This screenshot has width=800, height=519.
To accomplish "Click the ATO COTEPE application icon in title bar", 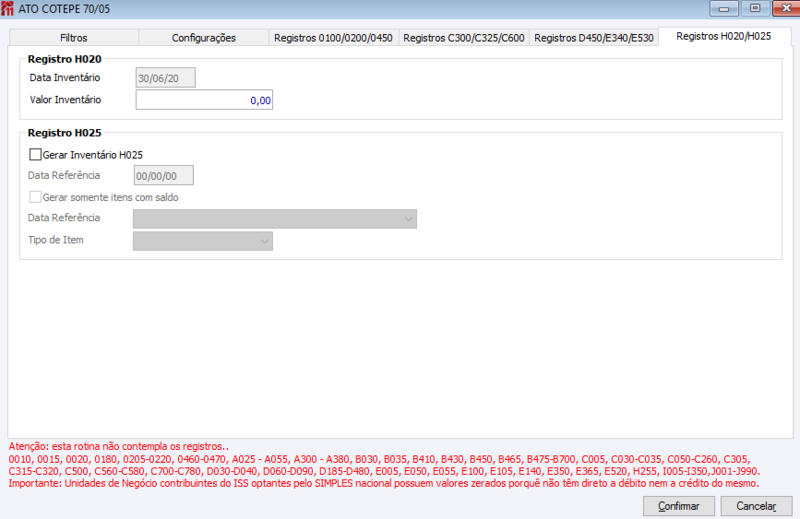I will pyautogui.click(x=7, y=9).
